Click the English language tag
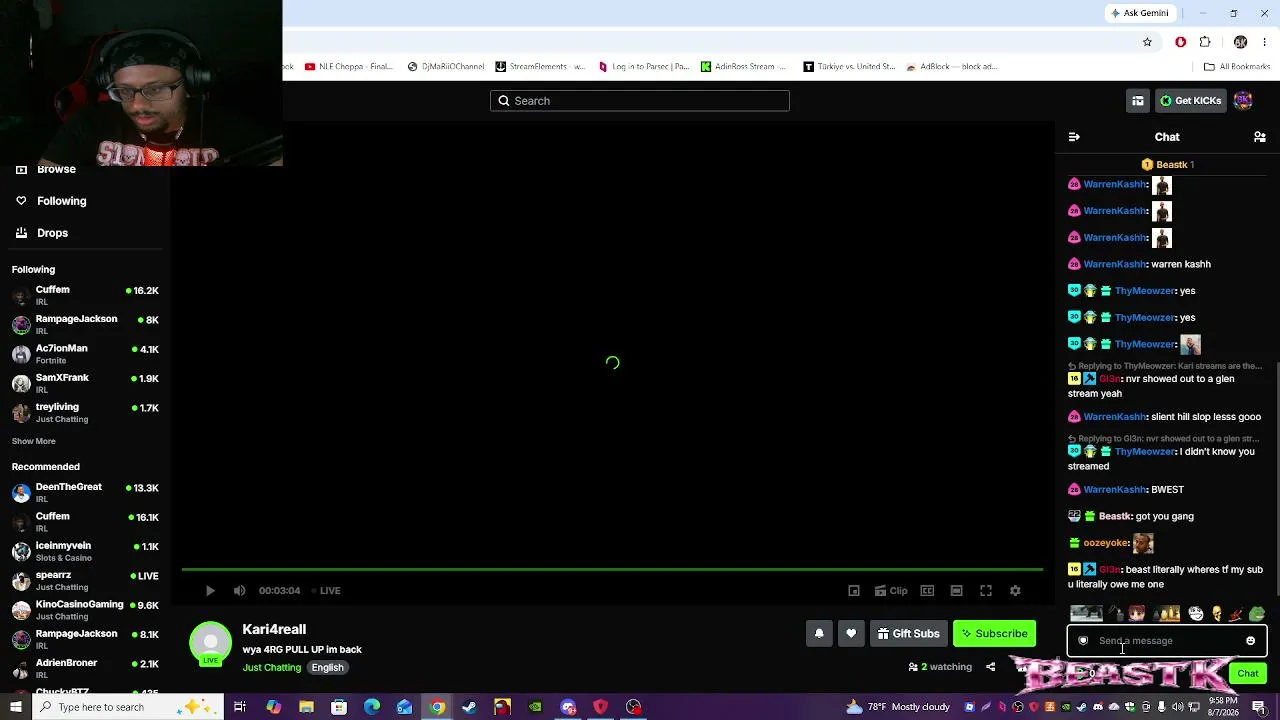 tap(327, 668)
